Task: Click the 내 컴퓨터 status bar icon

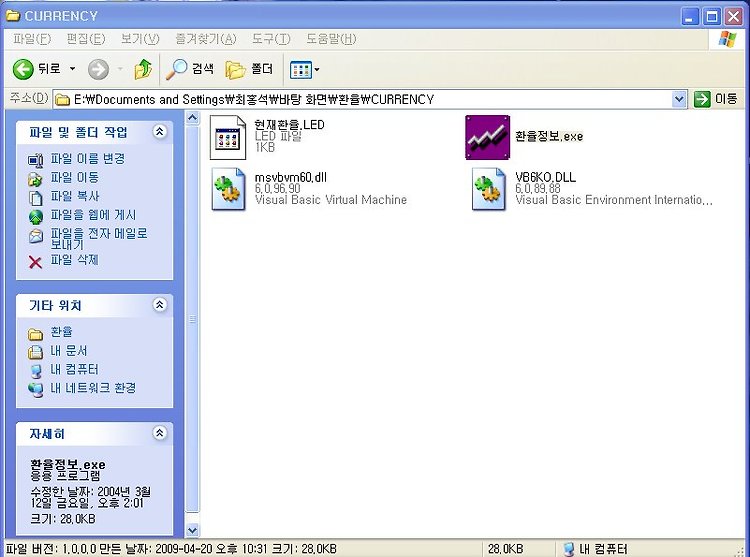Action: pos(568,549)
